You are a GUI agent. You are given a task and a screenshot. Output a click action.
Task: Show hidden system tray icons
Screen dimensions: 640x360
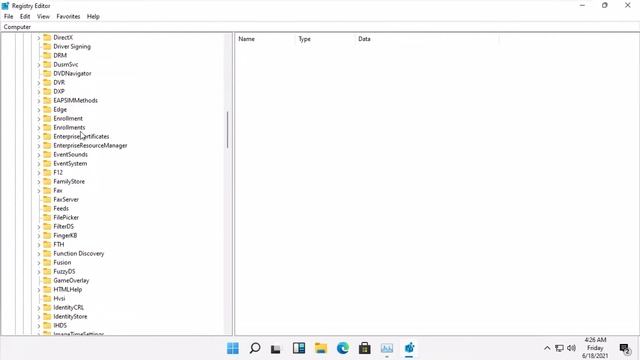547,348
